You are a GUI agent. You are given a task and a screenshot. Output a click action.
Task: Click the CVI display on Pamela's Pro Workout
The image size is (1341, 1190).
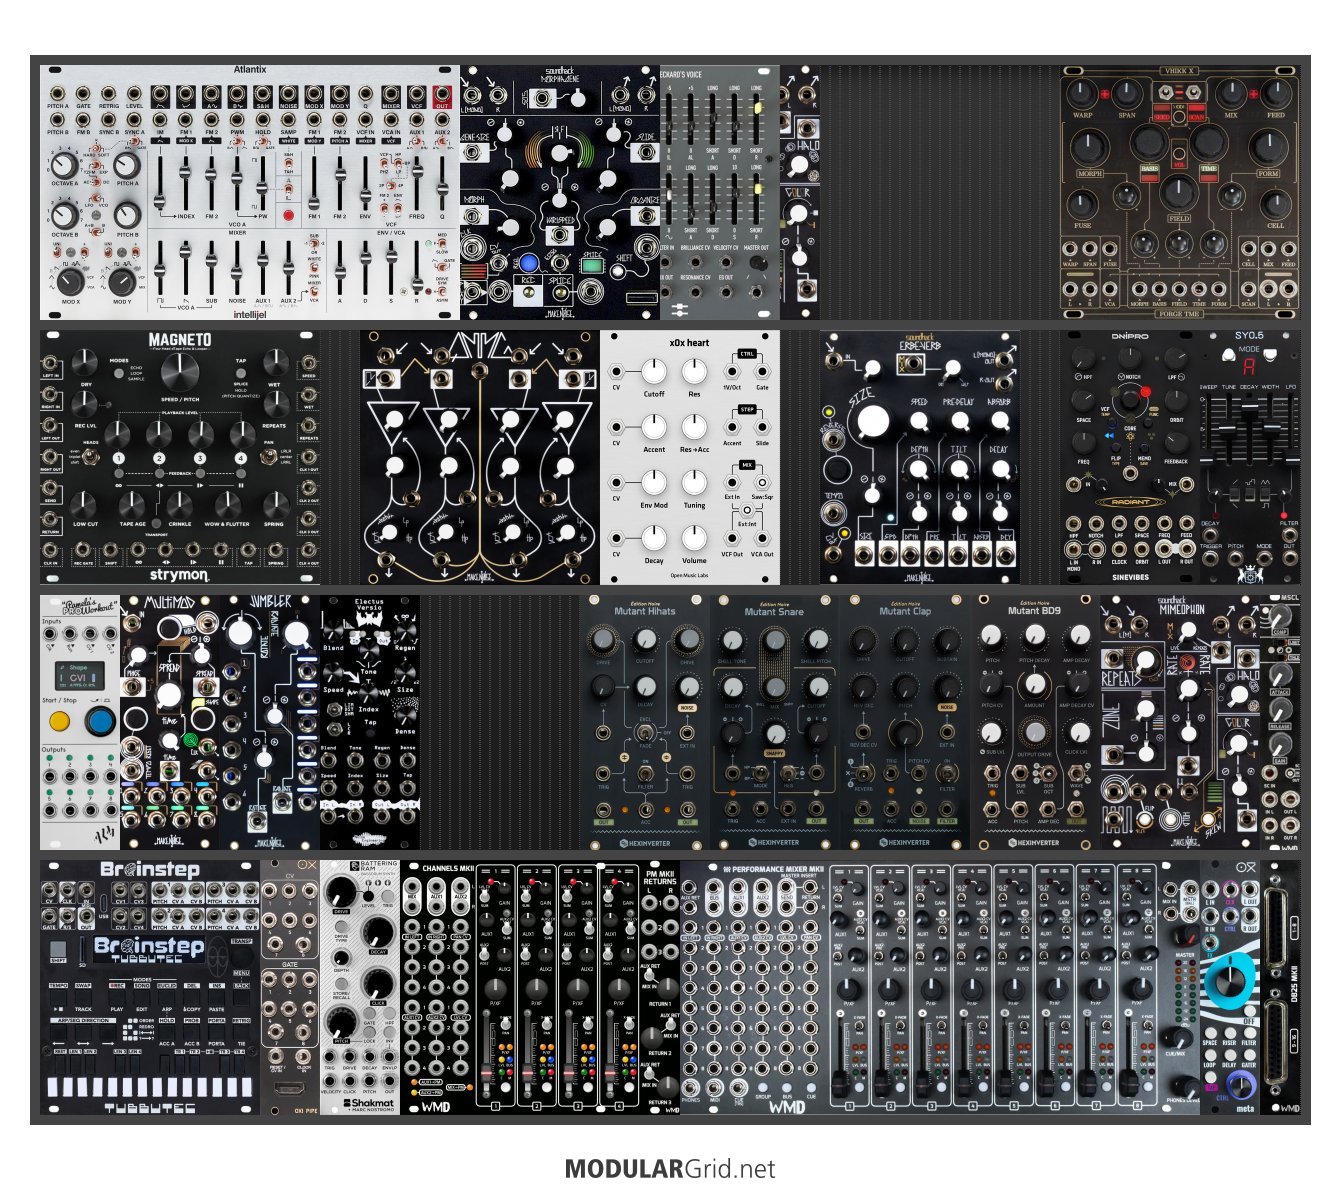click(x=78, y=676)
